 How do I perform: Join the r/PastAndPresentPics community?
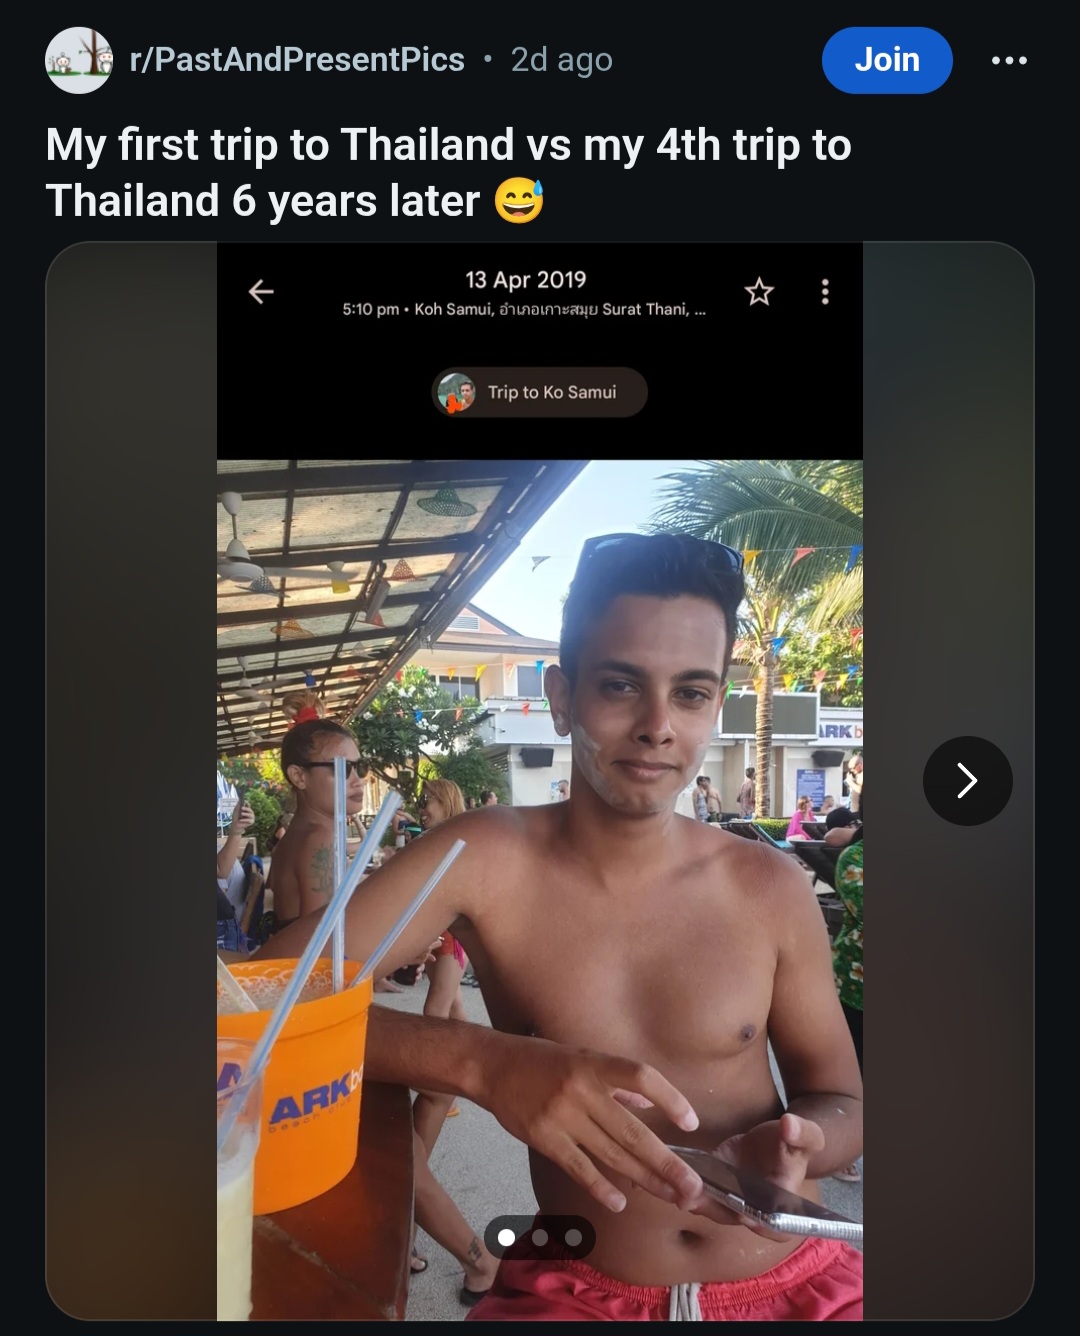(887, 60)
